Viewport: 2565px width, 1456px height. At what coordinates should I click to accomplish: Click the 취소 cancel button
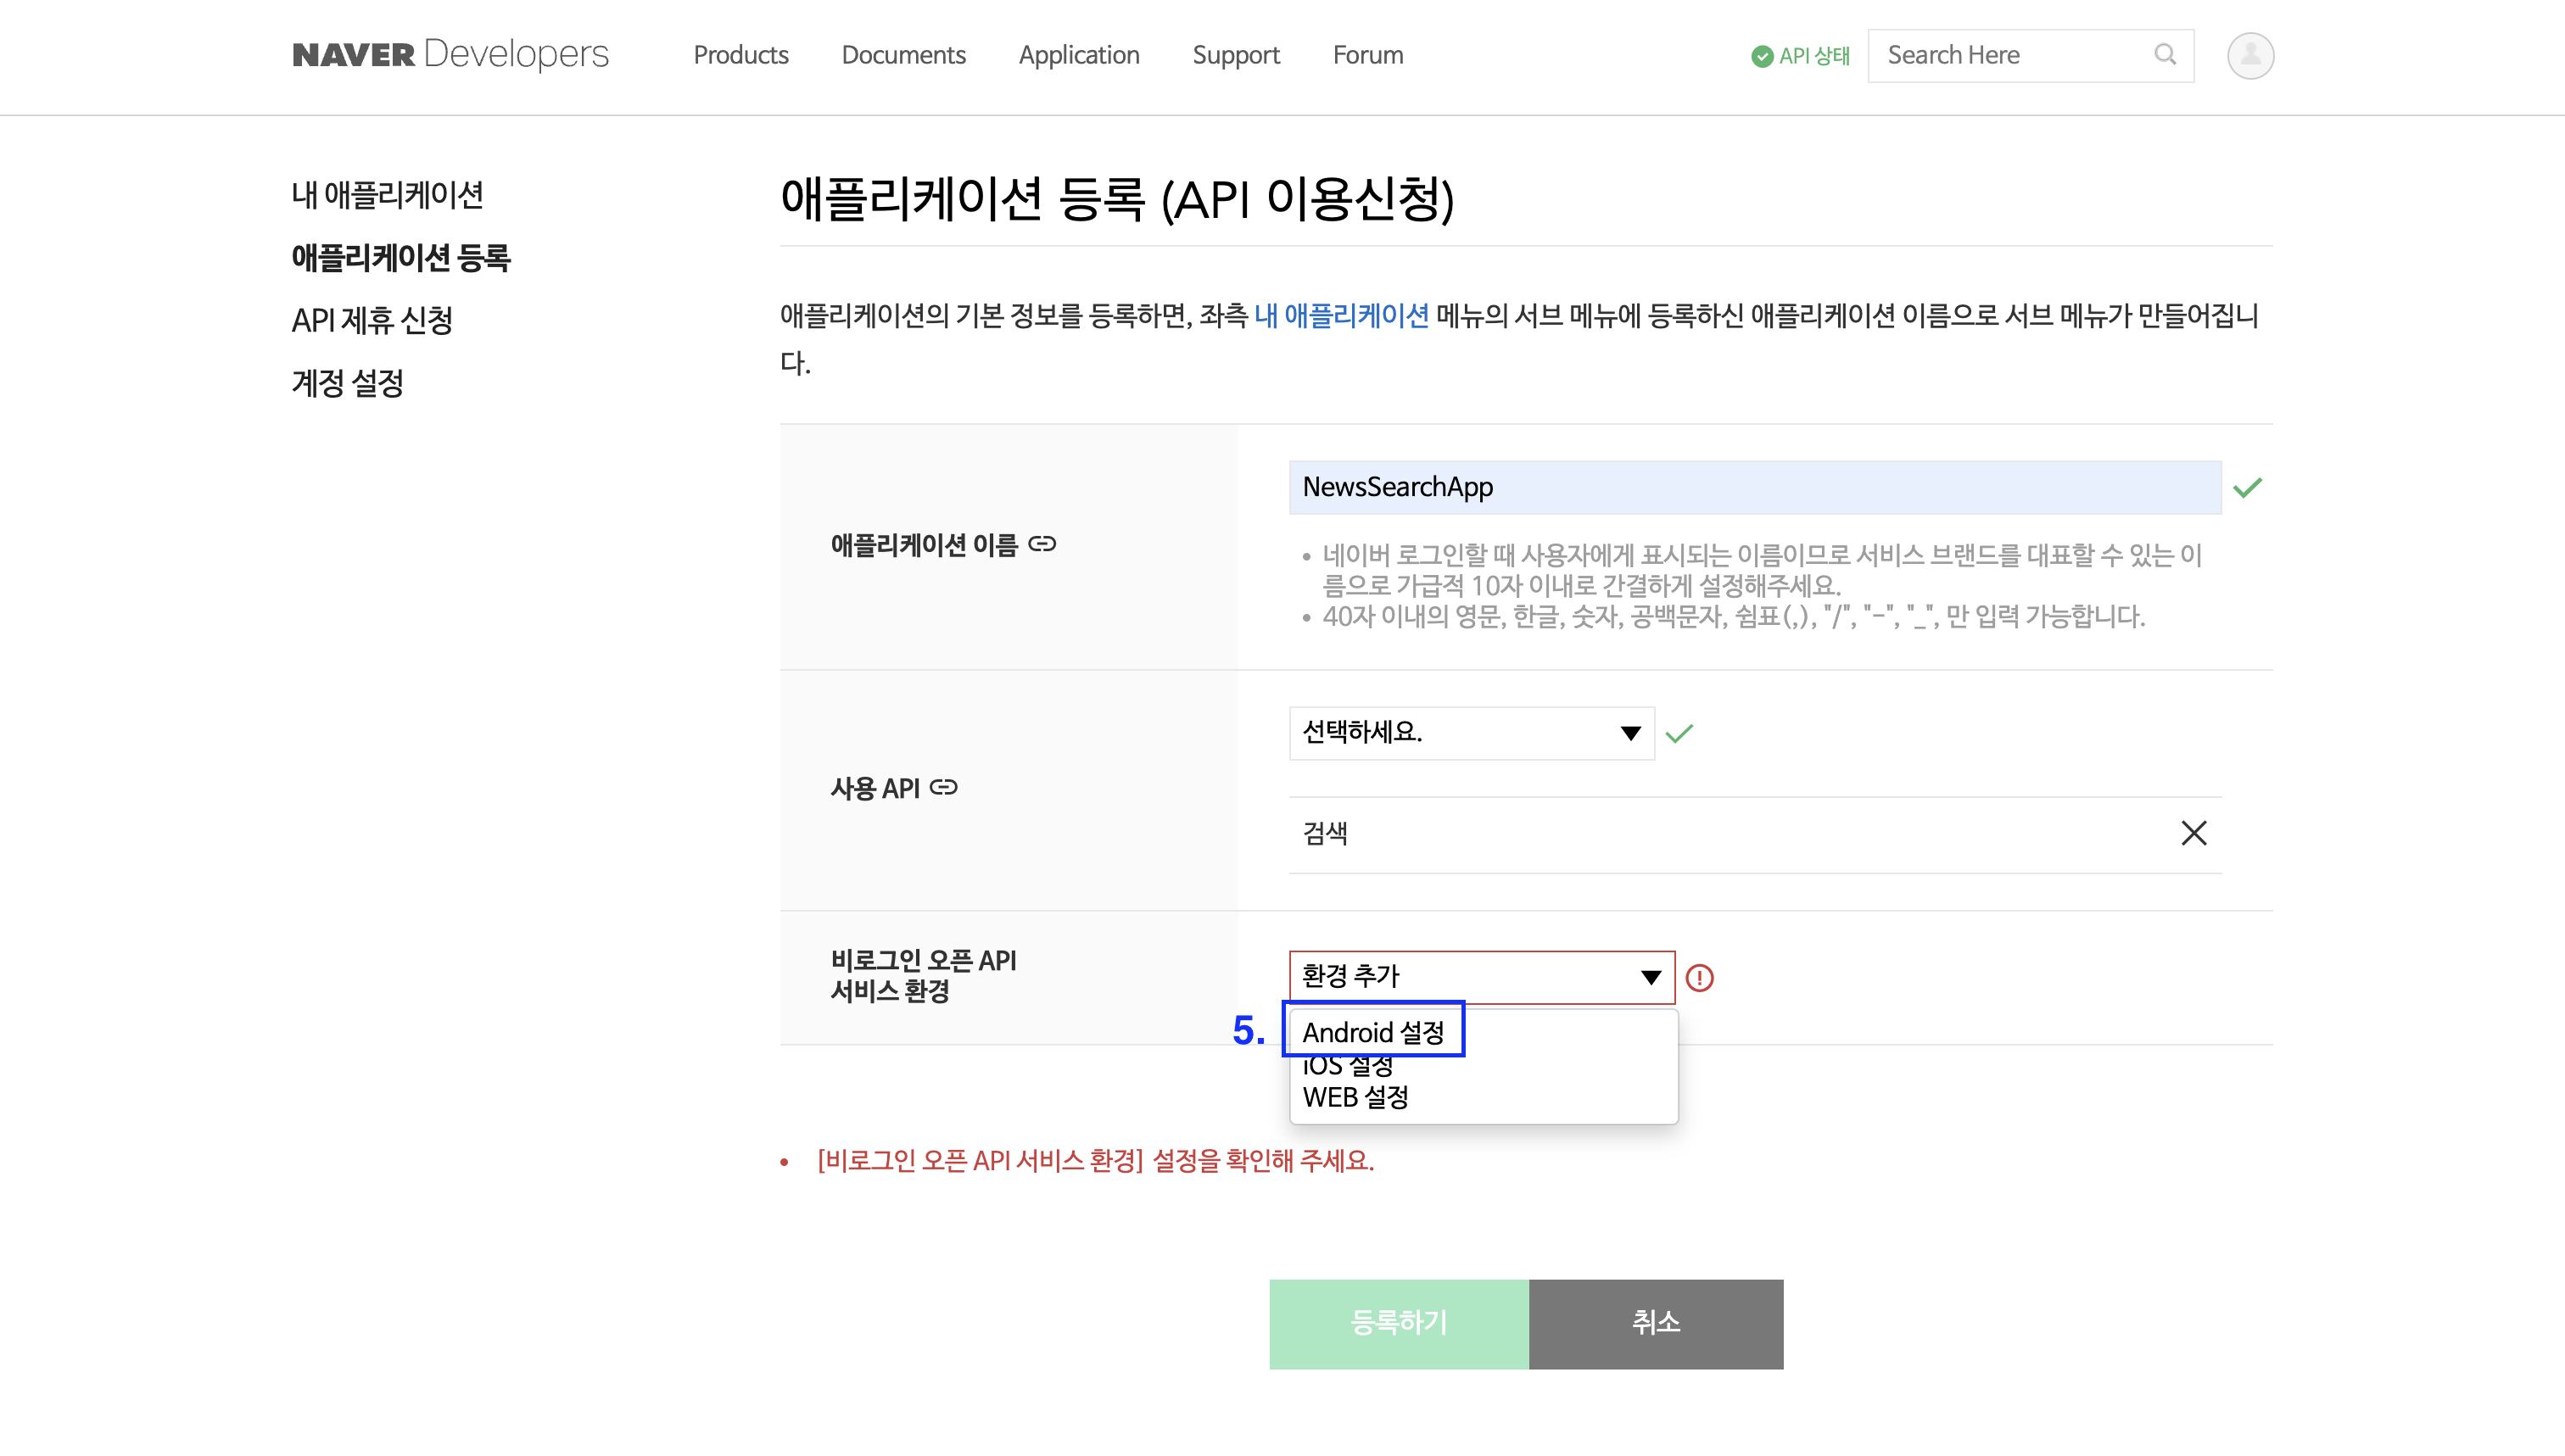[x=1656, y=1323]
